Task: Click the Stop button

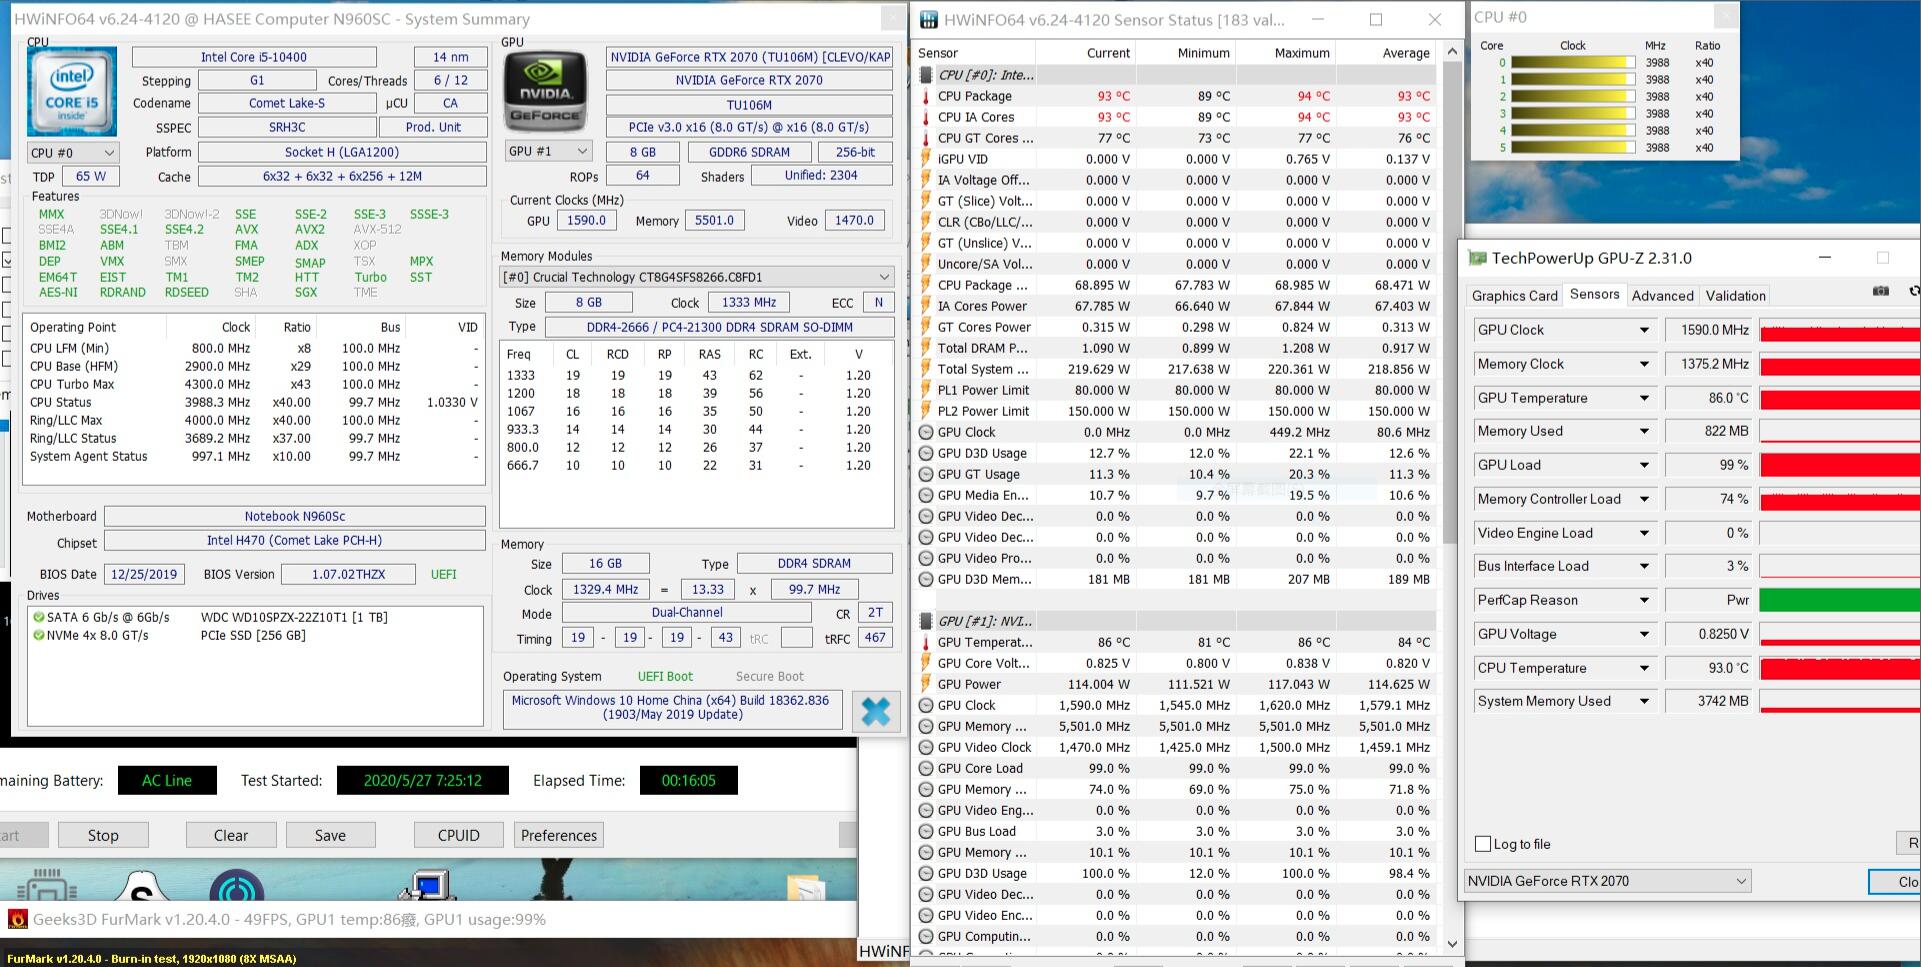Action: pos(103,836)
